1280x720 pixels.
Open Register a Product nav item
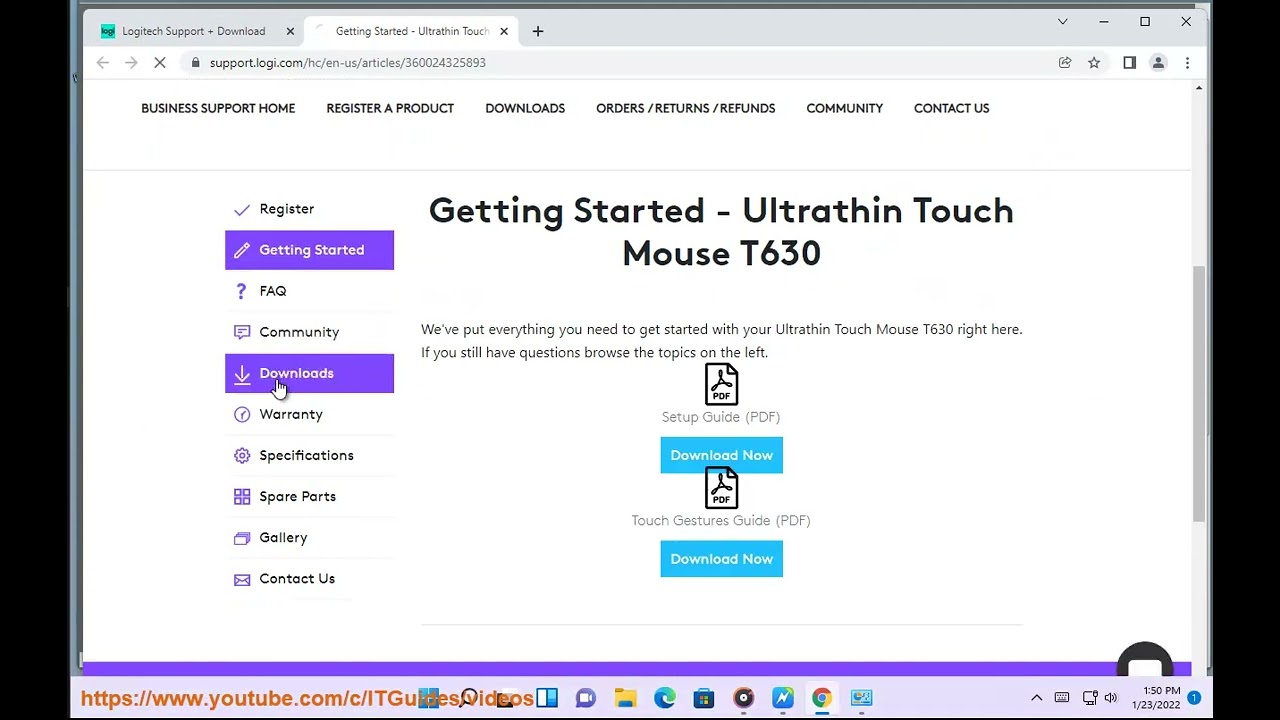(390, 108)
